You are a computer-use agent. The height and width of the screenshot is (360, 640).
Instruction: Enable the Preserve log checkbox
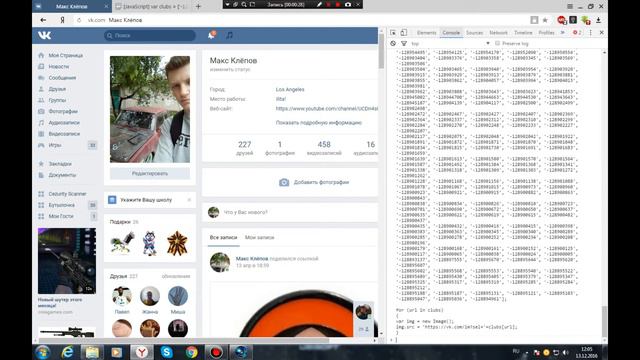click(x=498, y=43)
